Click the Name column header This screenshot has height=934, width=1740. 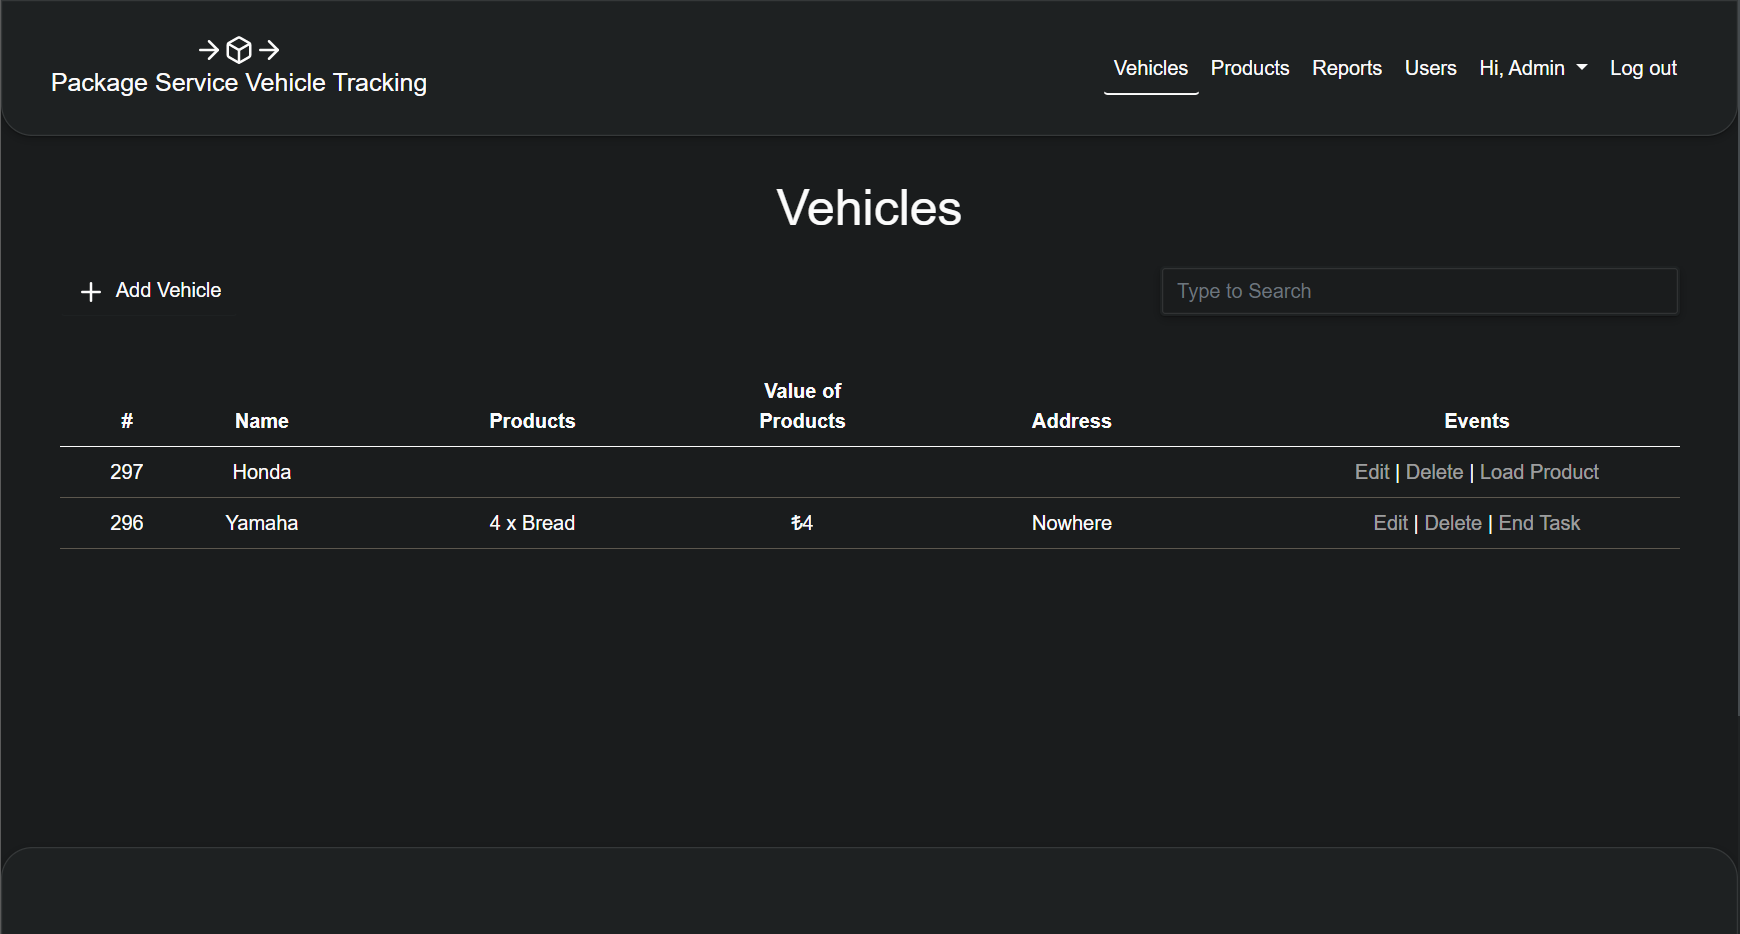(x=262, y=421)
